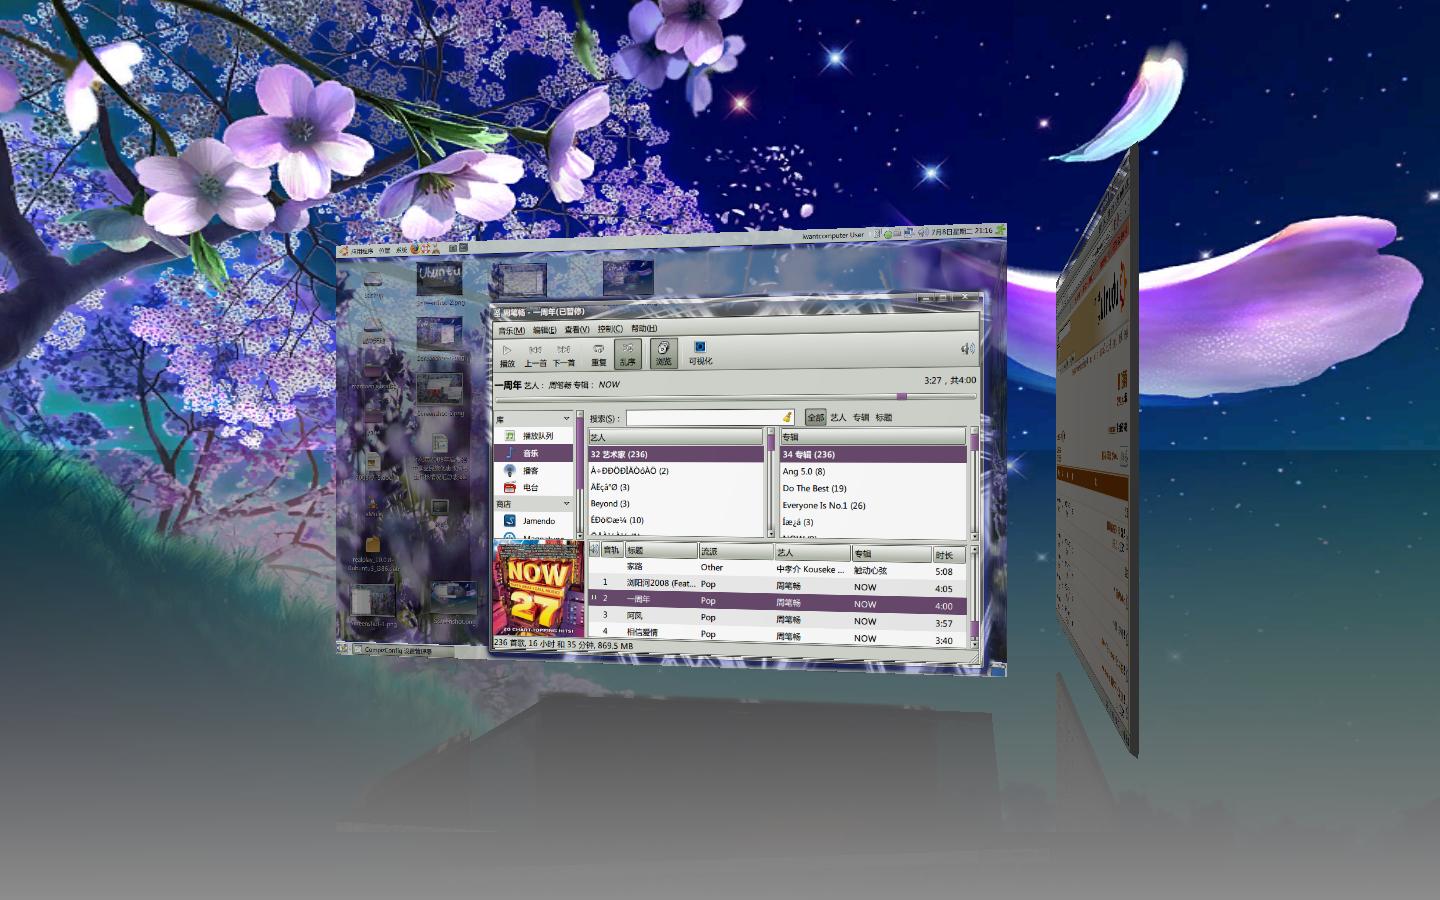1440x900 pixels.
Task: Click the Ubuntu thumbnail on the desktop
Action: point(440,277)
